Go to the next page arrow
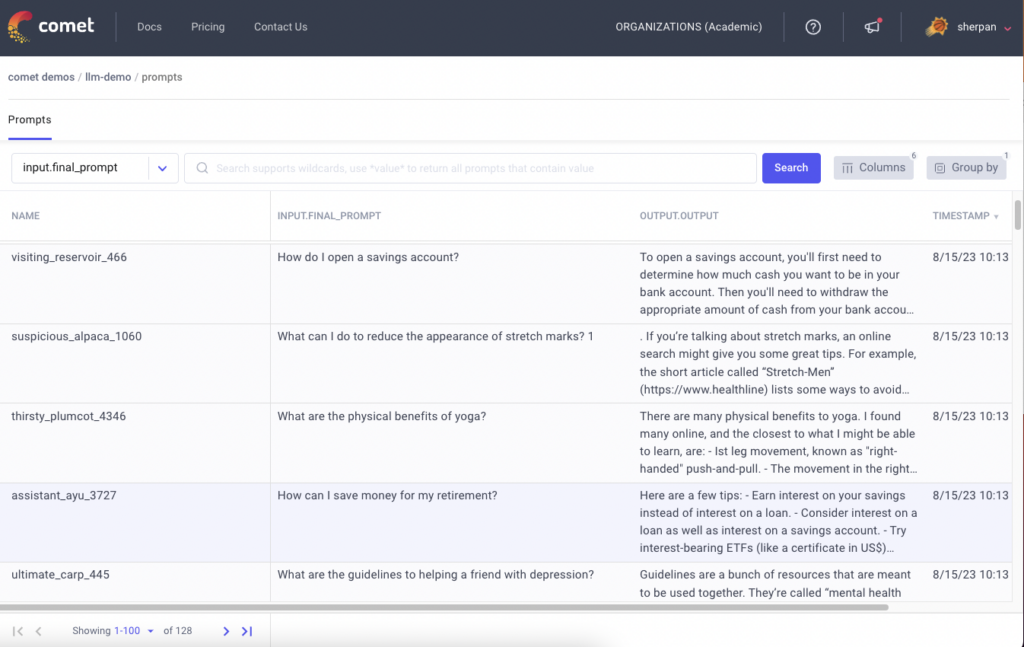 point(226,631)
